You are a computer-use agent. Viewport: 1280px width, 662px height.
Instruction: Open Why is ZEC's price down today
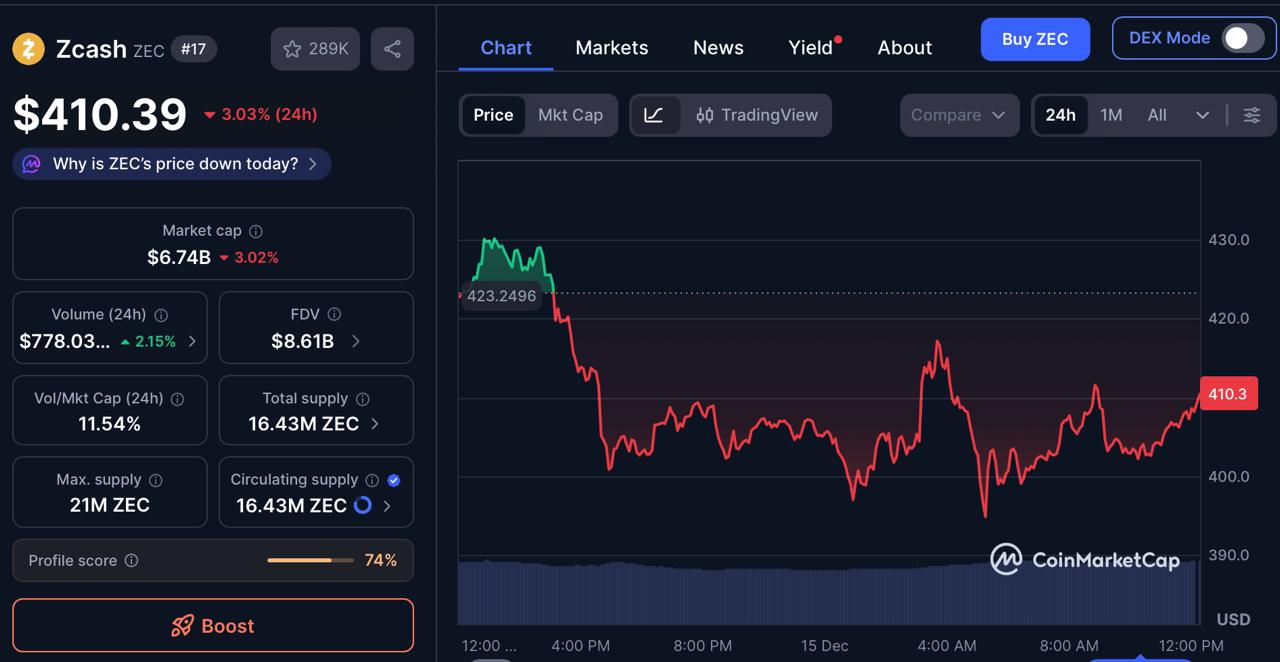click(x=170, y=163)
